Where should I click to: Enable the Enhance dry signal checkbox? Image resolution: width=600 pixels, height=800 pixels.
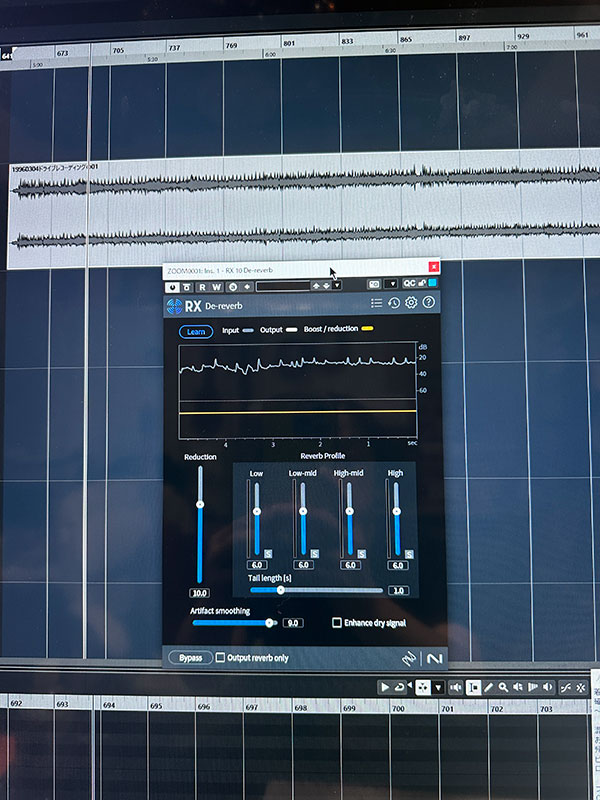pos(337,623)
